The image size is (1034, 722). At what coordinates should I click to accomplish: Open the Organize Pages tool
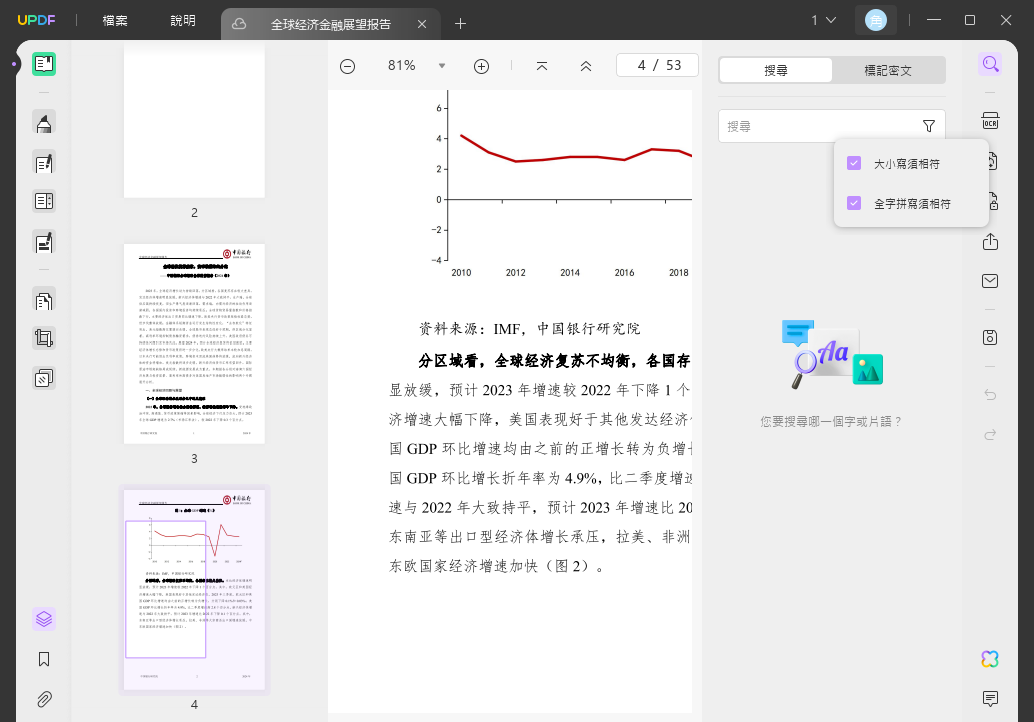point(44,301)
